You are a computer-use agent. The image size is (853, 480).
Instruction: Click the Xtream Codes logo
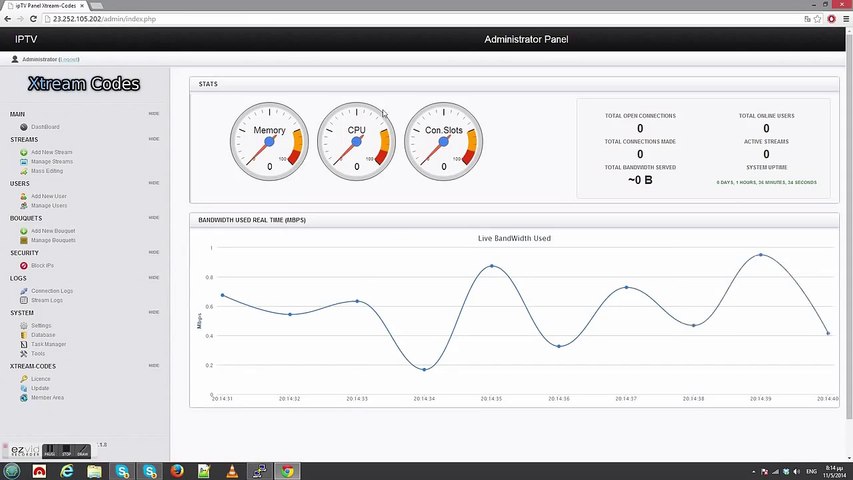[x=84, y=83]
